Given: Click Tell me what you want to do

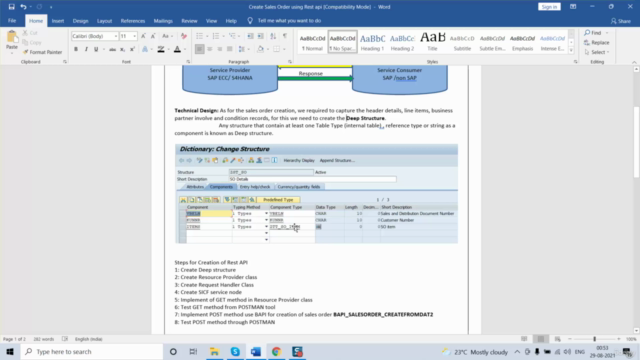Looking at the screenshot, I should (x=289, y=21).
